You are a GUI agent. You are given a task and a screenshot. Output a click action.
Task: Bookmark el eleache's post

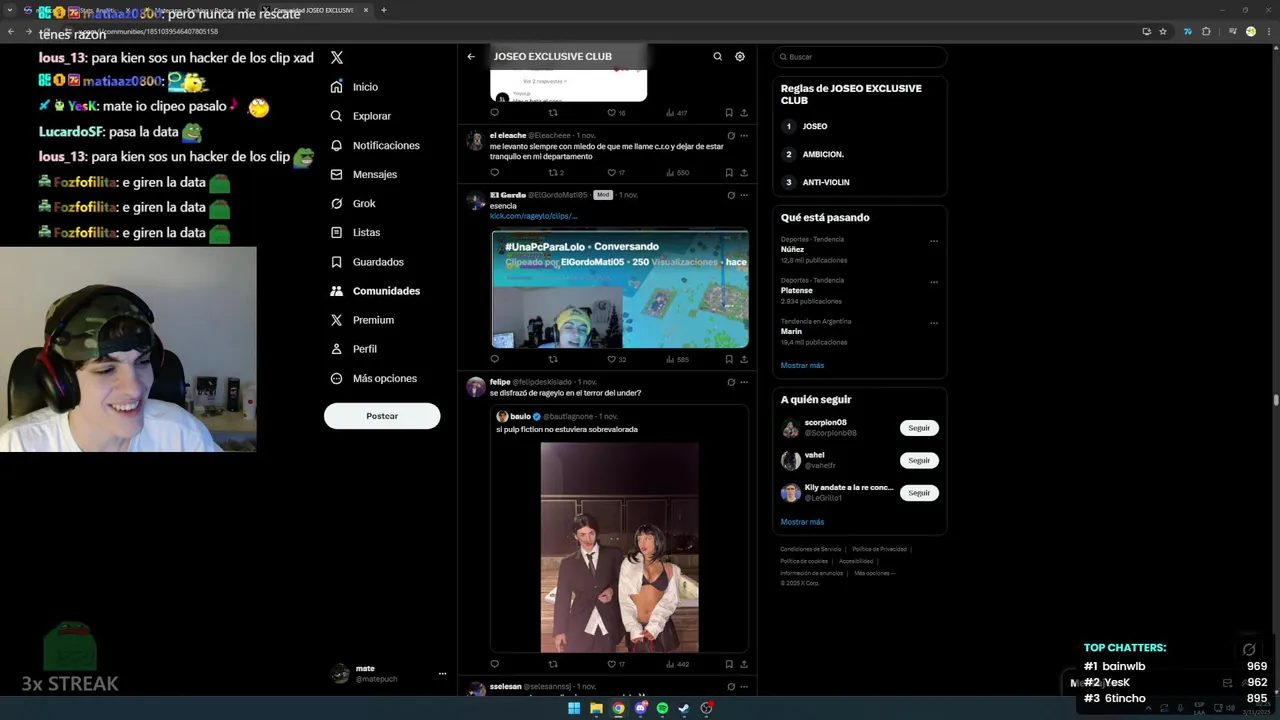729,173
